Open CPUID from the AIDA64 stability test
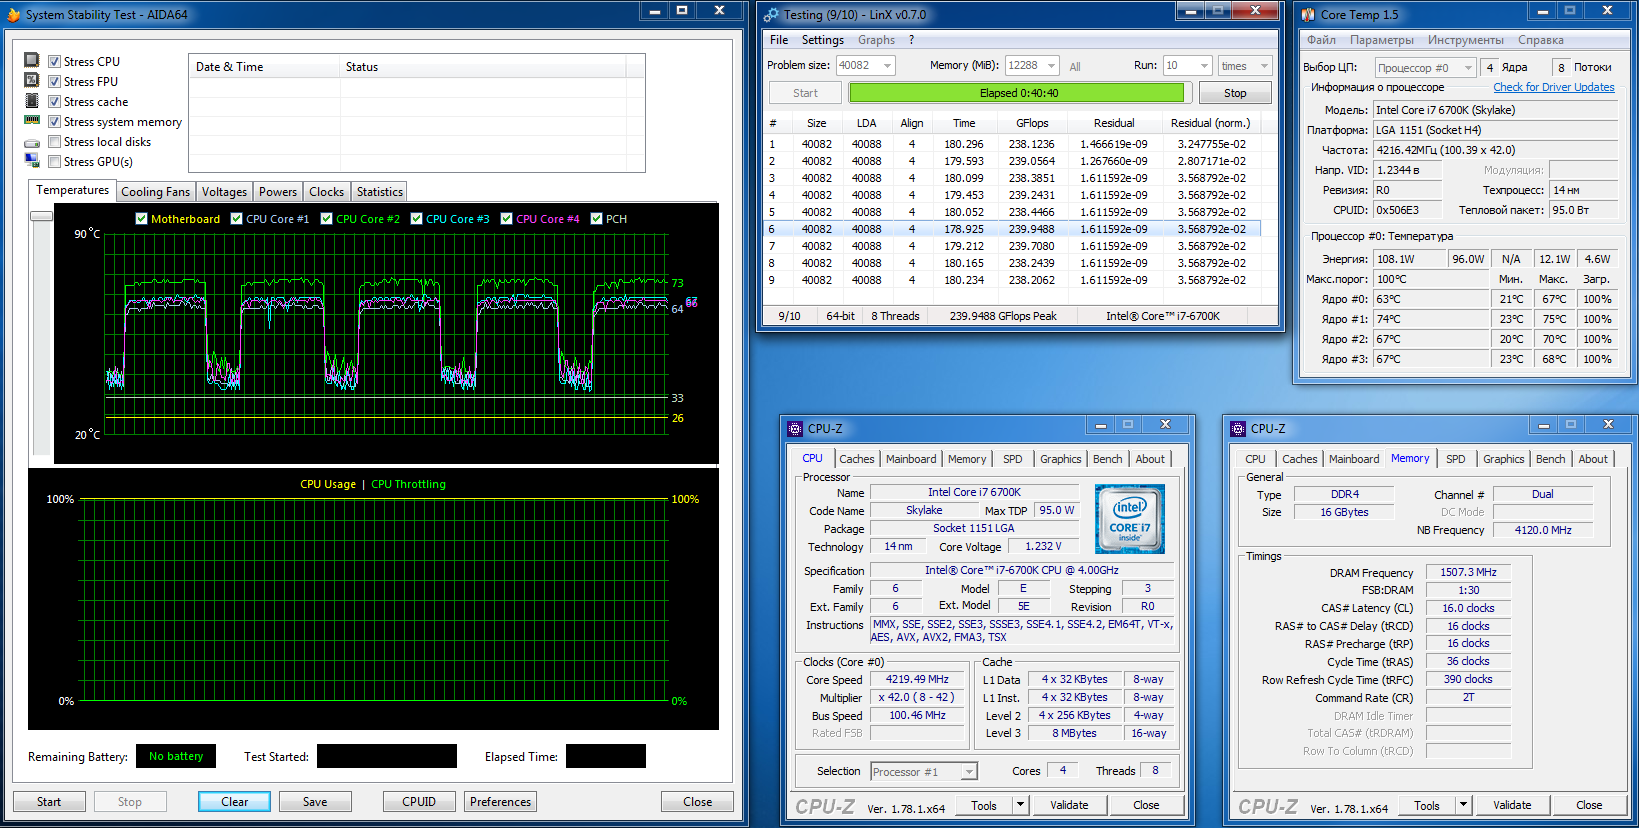 point(419,802)
